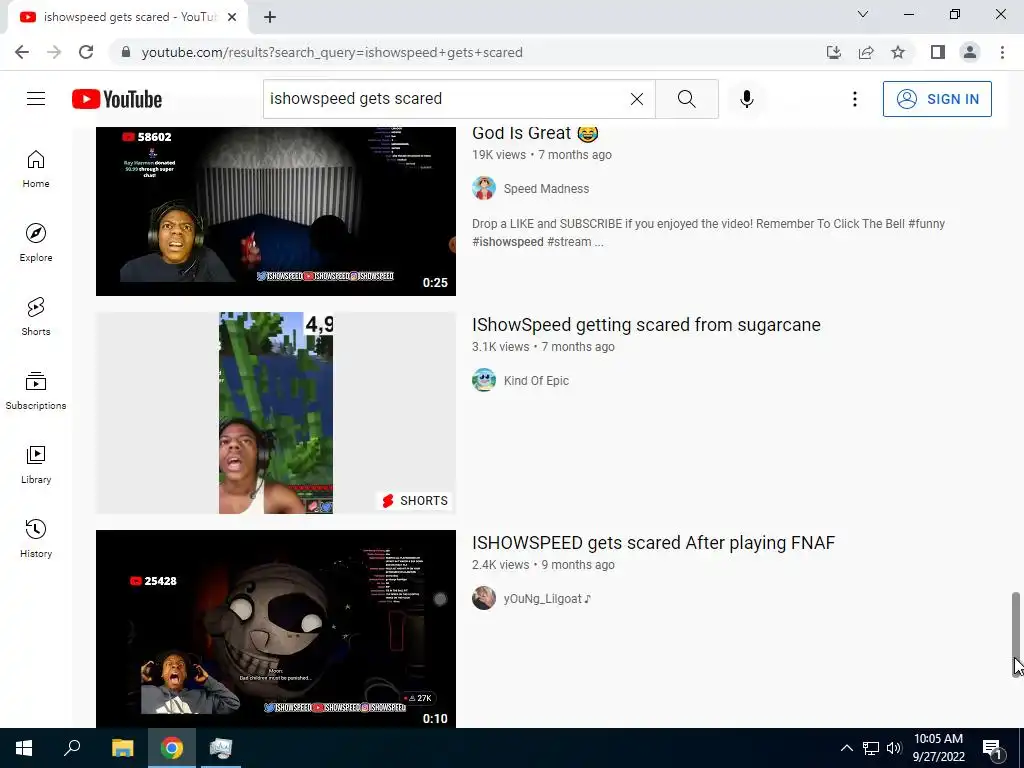Open yOuNg_Lilgoat channel name

pos(547,599)
